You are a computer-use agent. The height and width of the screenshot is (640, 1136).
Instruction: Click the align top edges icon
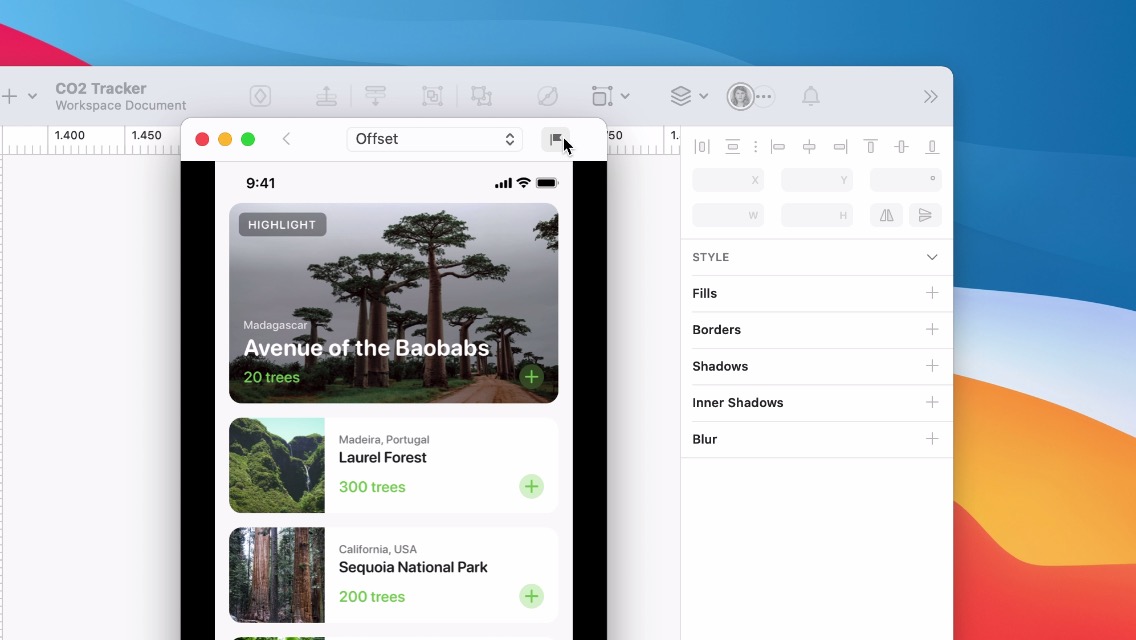(x=870, y=147)
